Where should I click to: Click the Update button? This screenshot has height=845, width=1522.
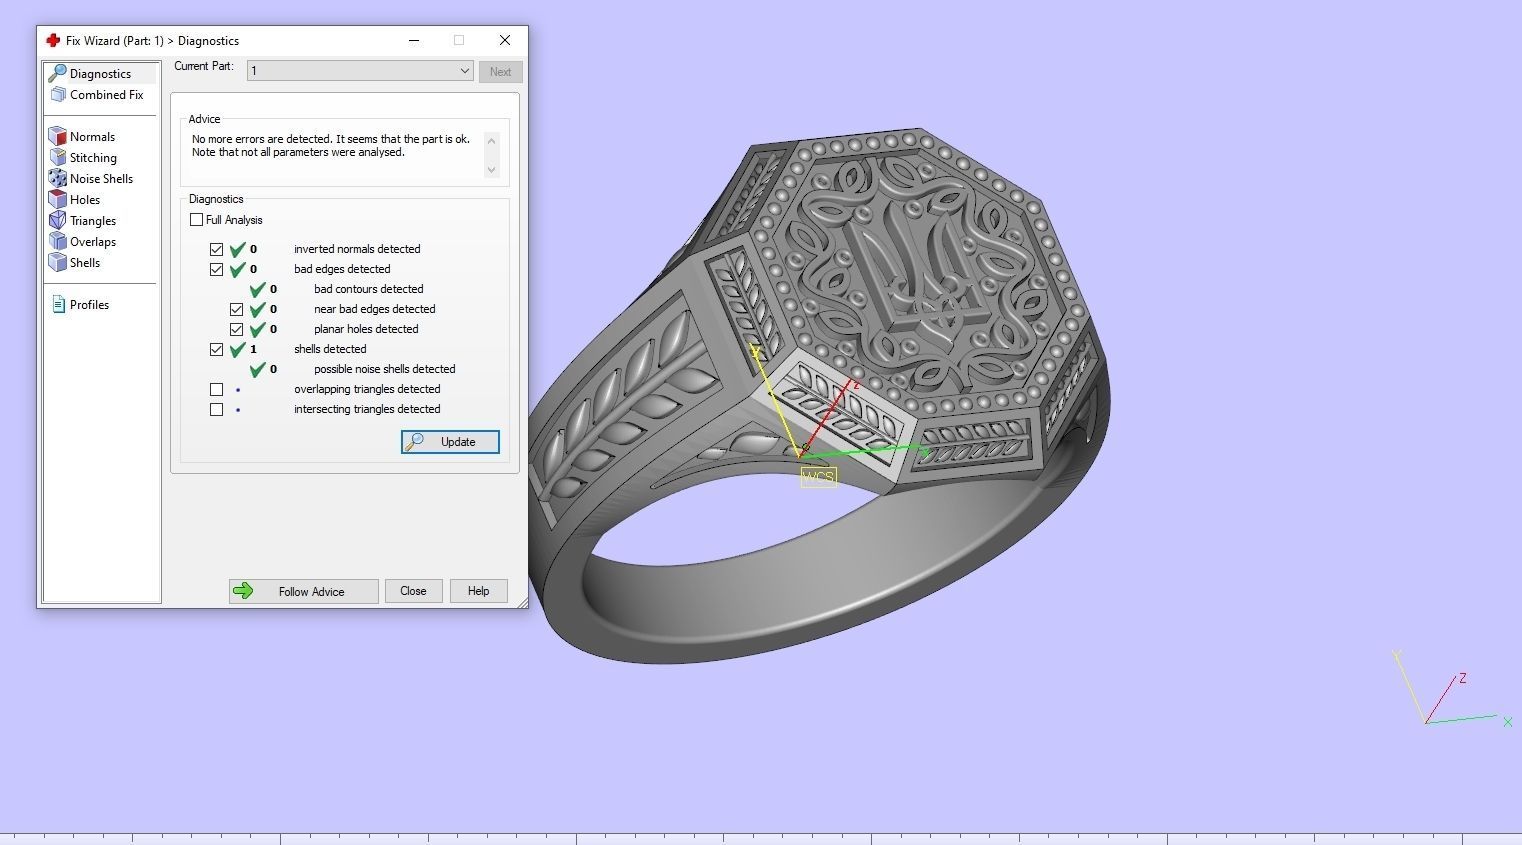[450, 442]
